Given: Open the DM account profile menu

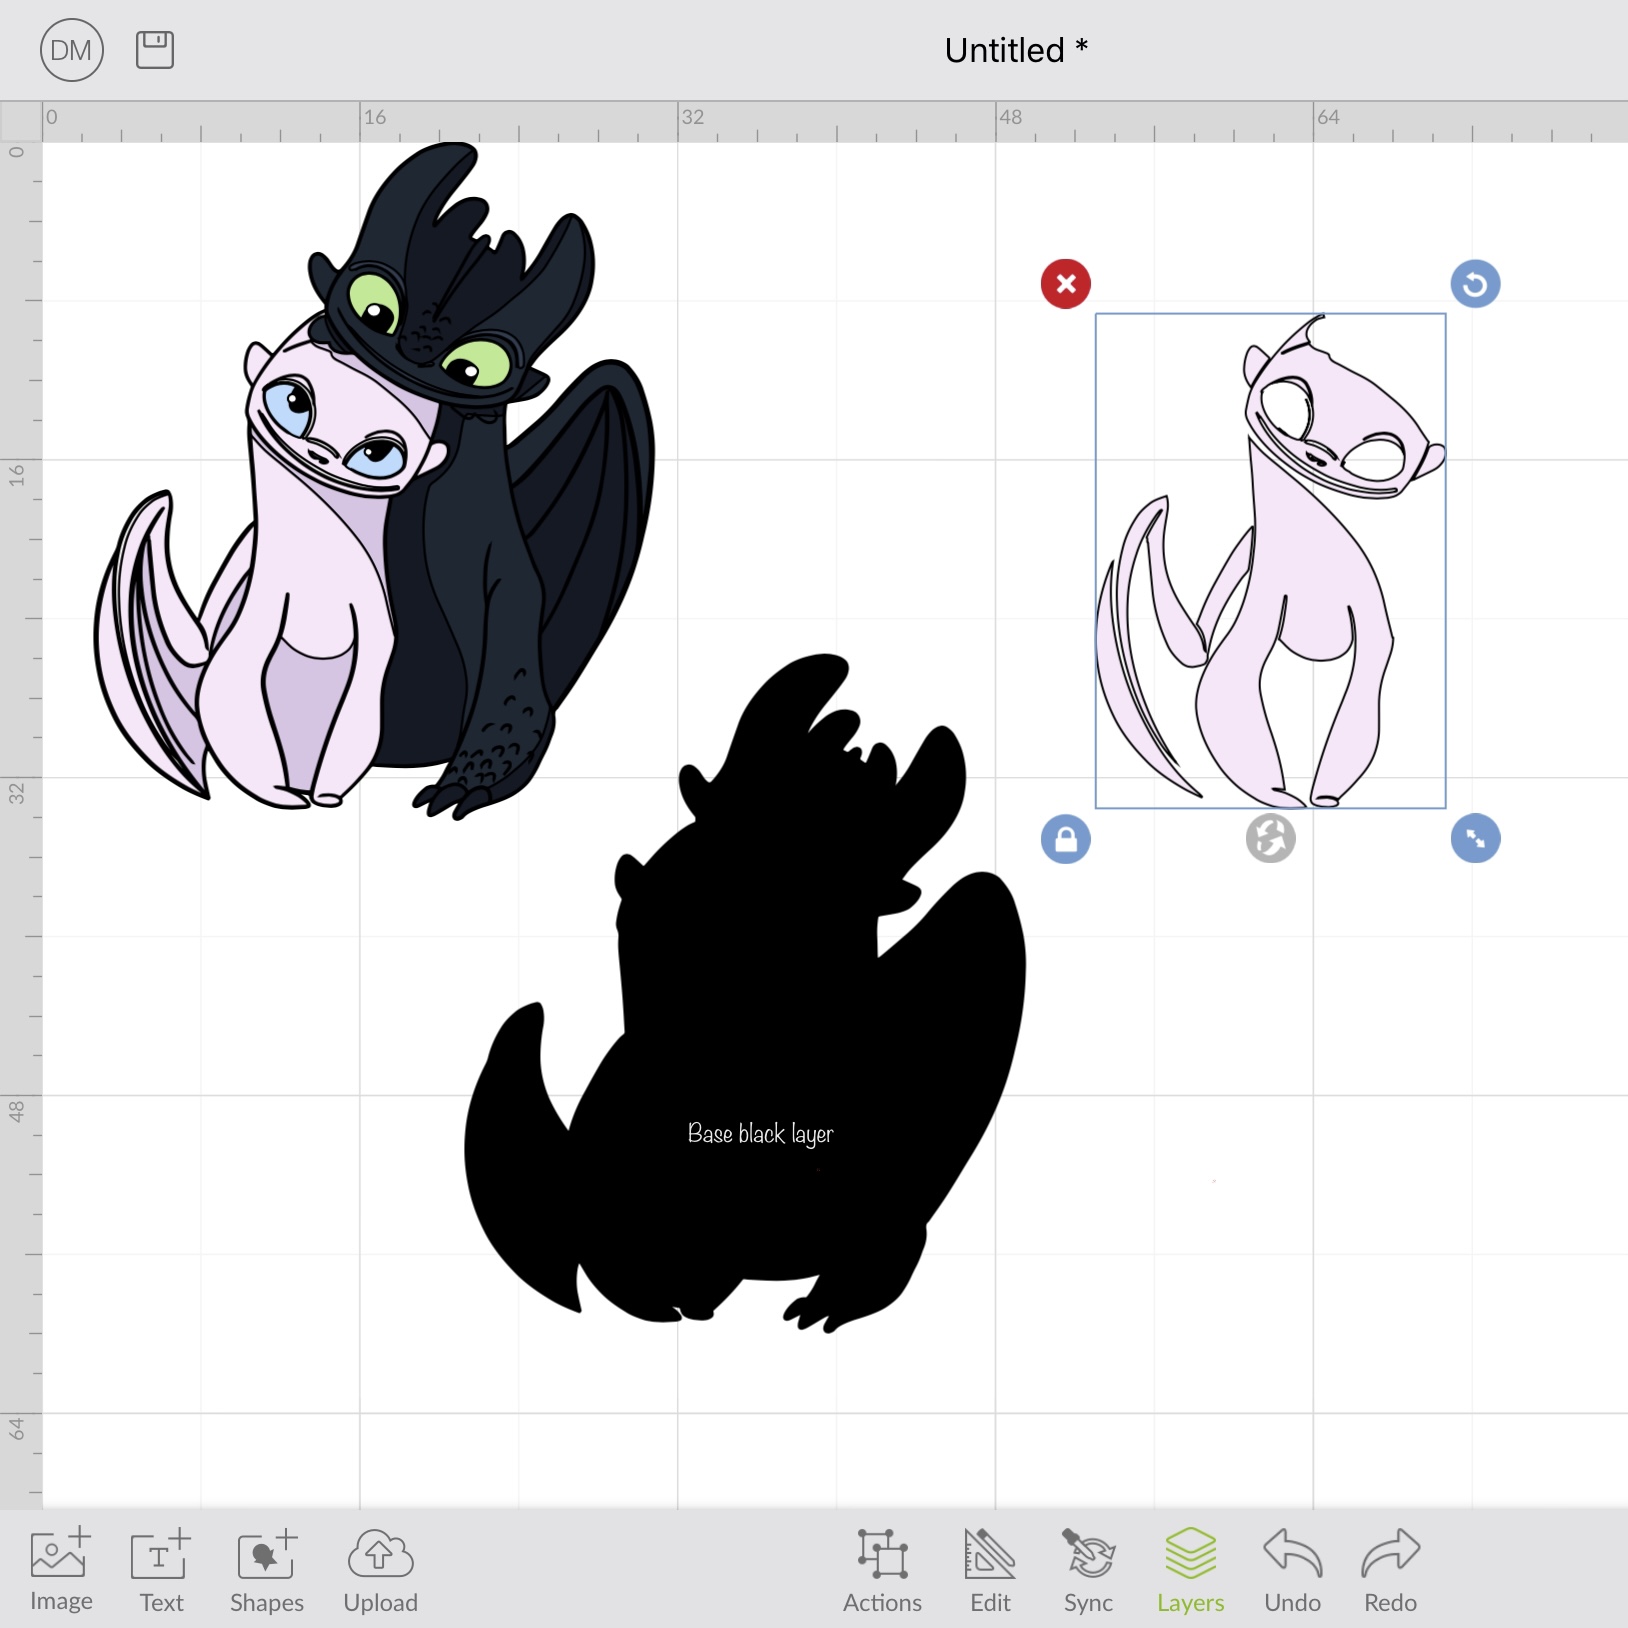Looking at the screenshot, I should [71, 49].
